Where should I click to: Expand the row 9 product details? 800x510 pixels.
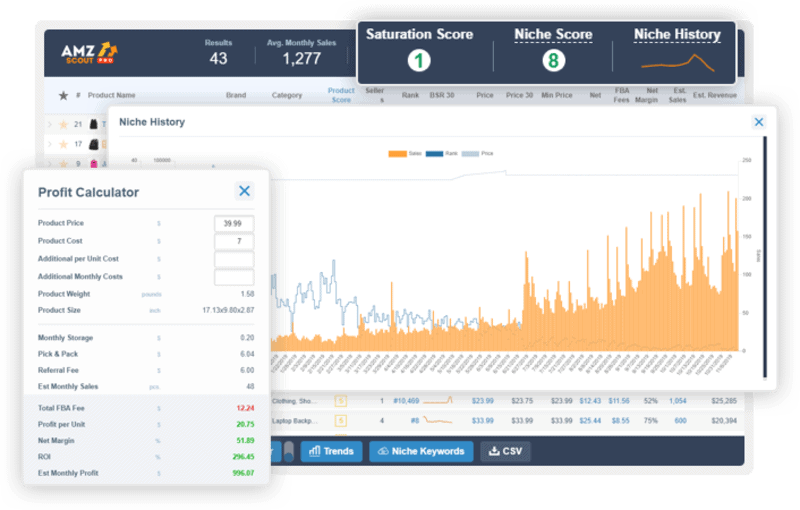tap(50, 163)
